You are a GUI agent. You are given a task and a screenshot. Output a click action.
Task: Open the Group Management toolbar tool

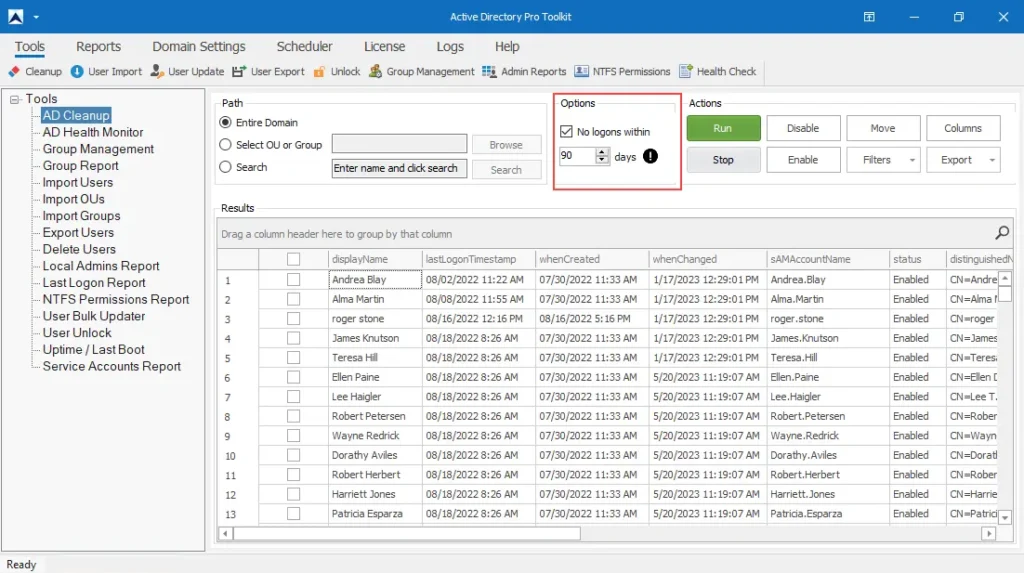(x=421, y=72)
